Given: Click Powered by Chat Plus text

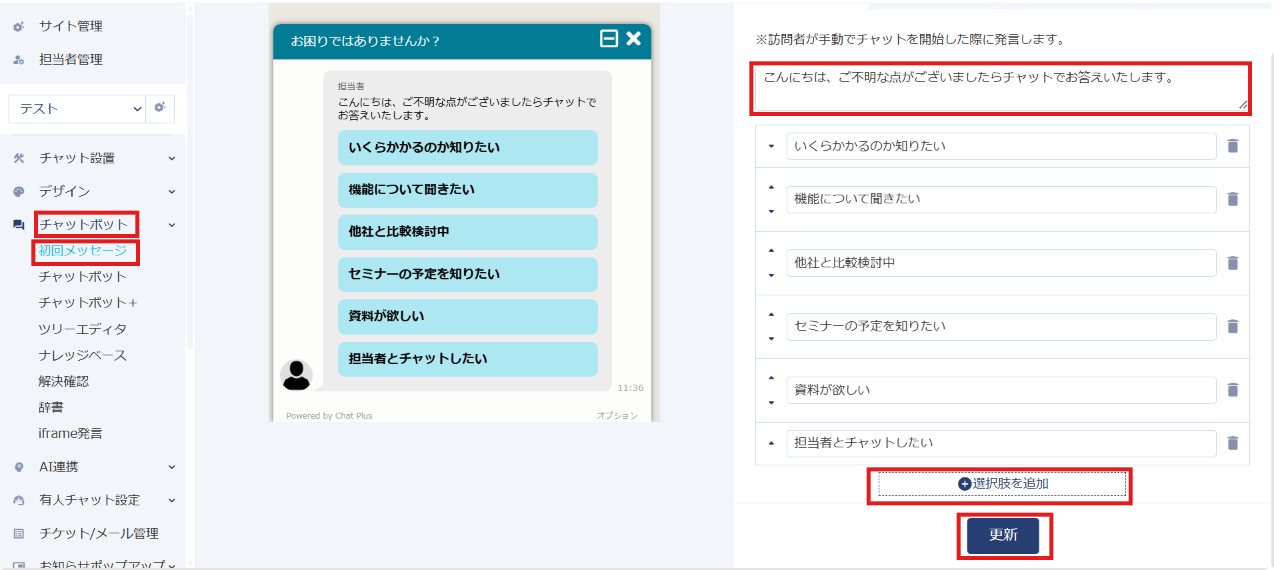Looking at the screenshot, I should click(329, 415).
